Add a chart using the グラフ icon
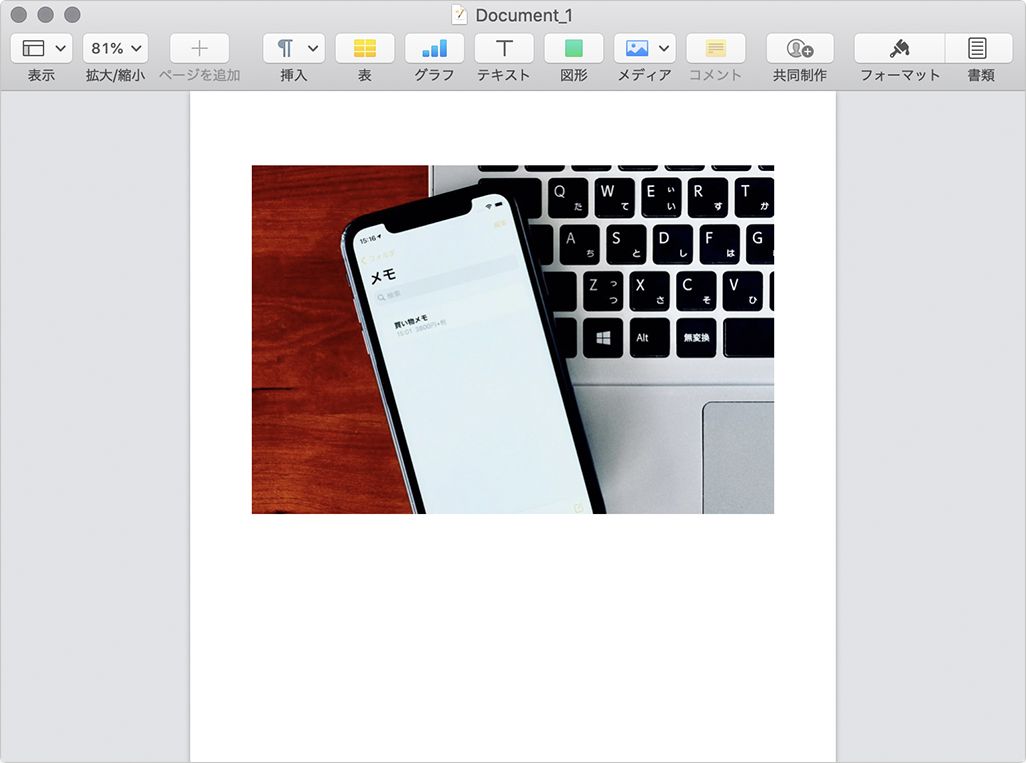The image size is (1026, 763). 434,48
